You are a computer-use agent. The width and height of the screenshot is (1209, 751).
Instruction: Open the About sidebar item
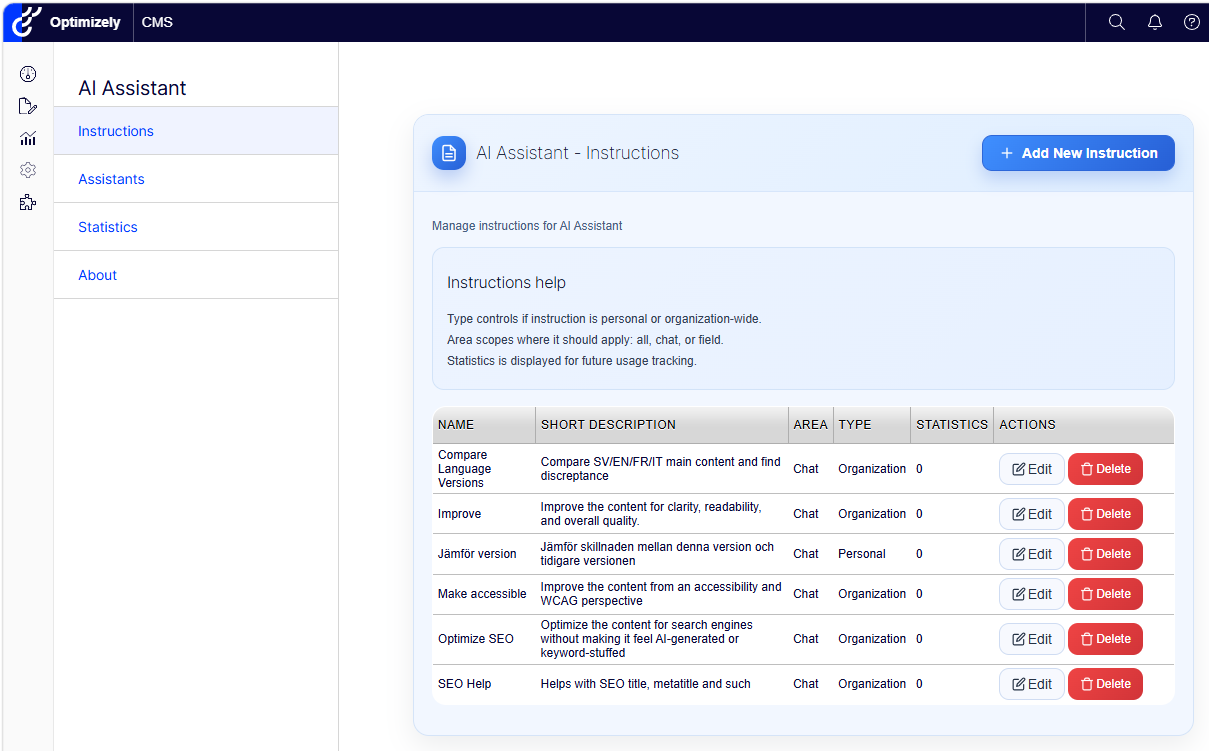[x=196, y=275]
